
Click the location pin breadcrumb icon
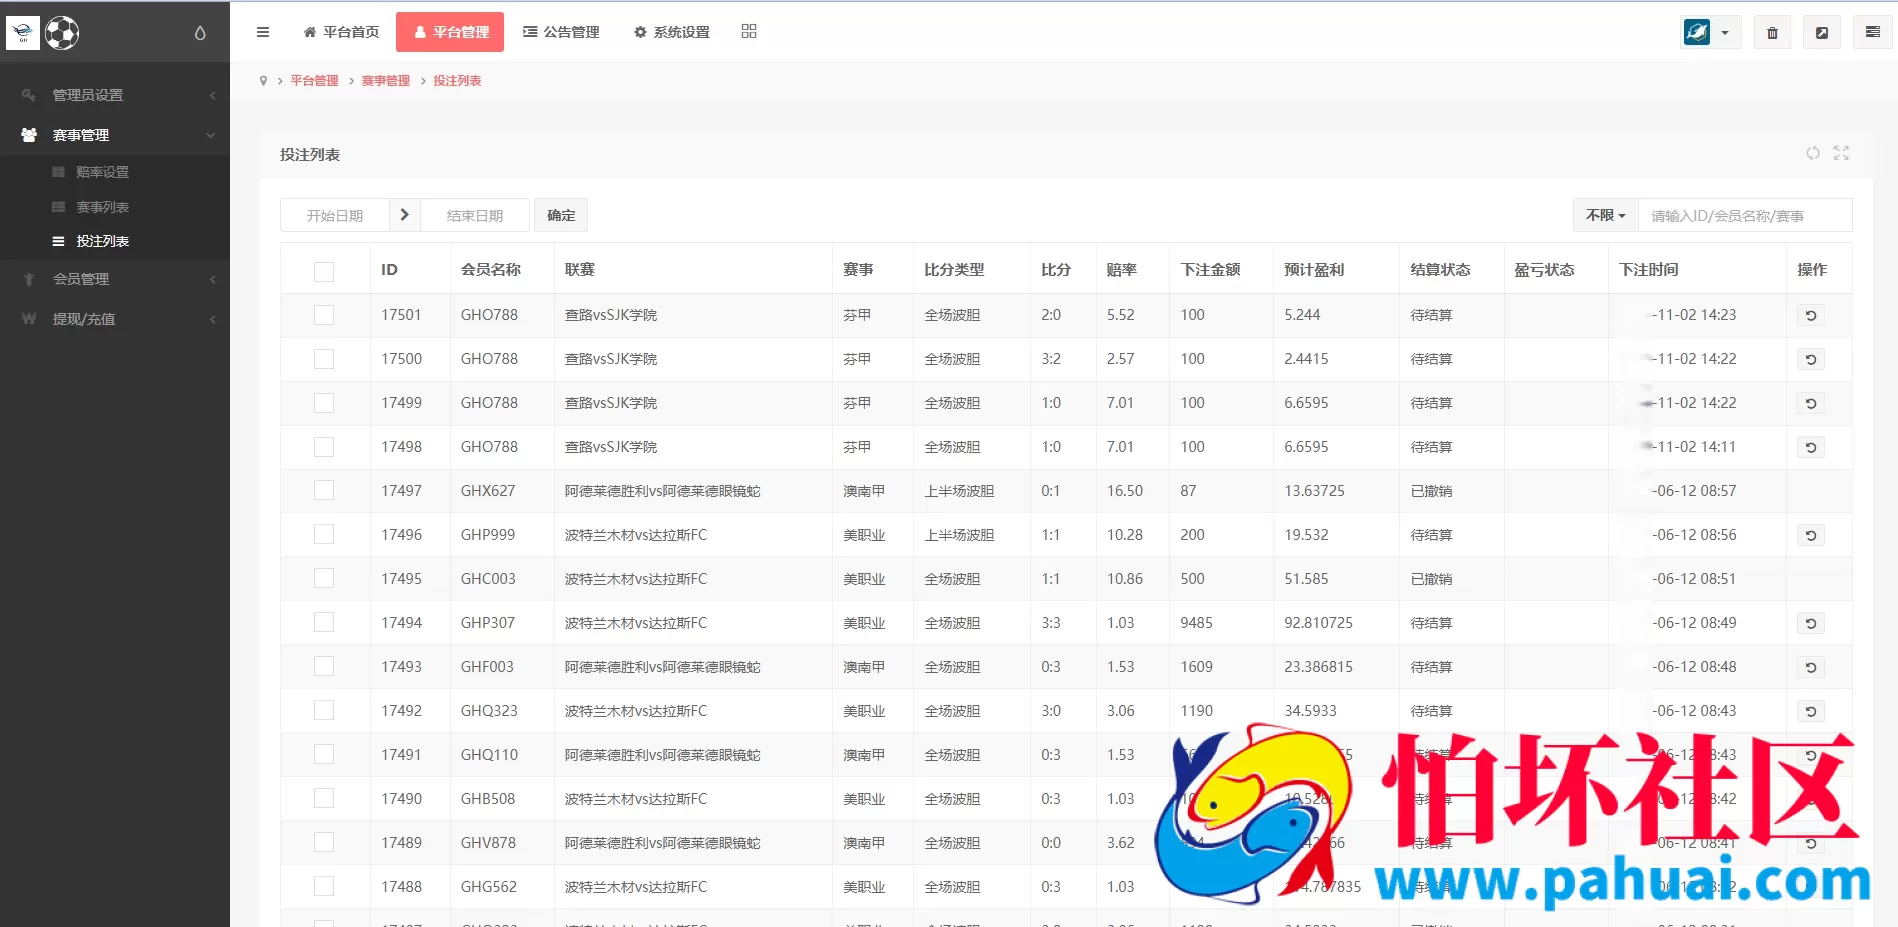tap(263, 81)
